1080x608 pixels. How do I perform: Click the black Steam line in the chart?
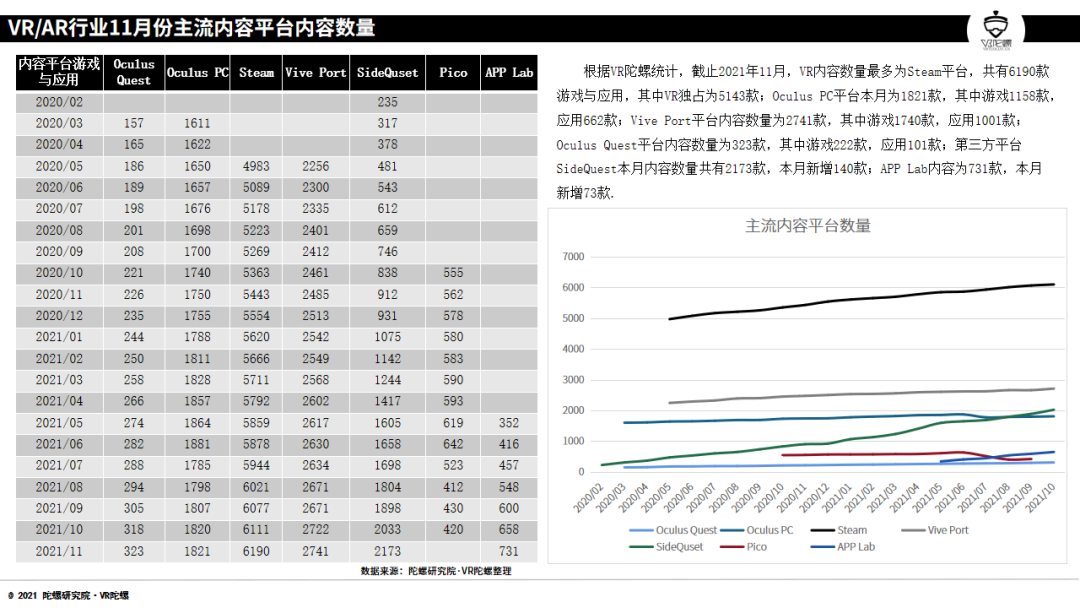click(x=861, y=299)
